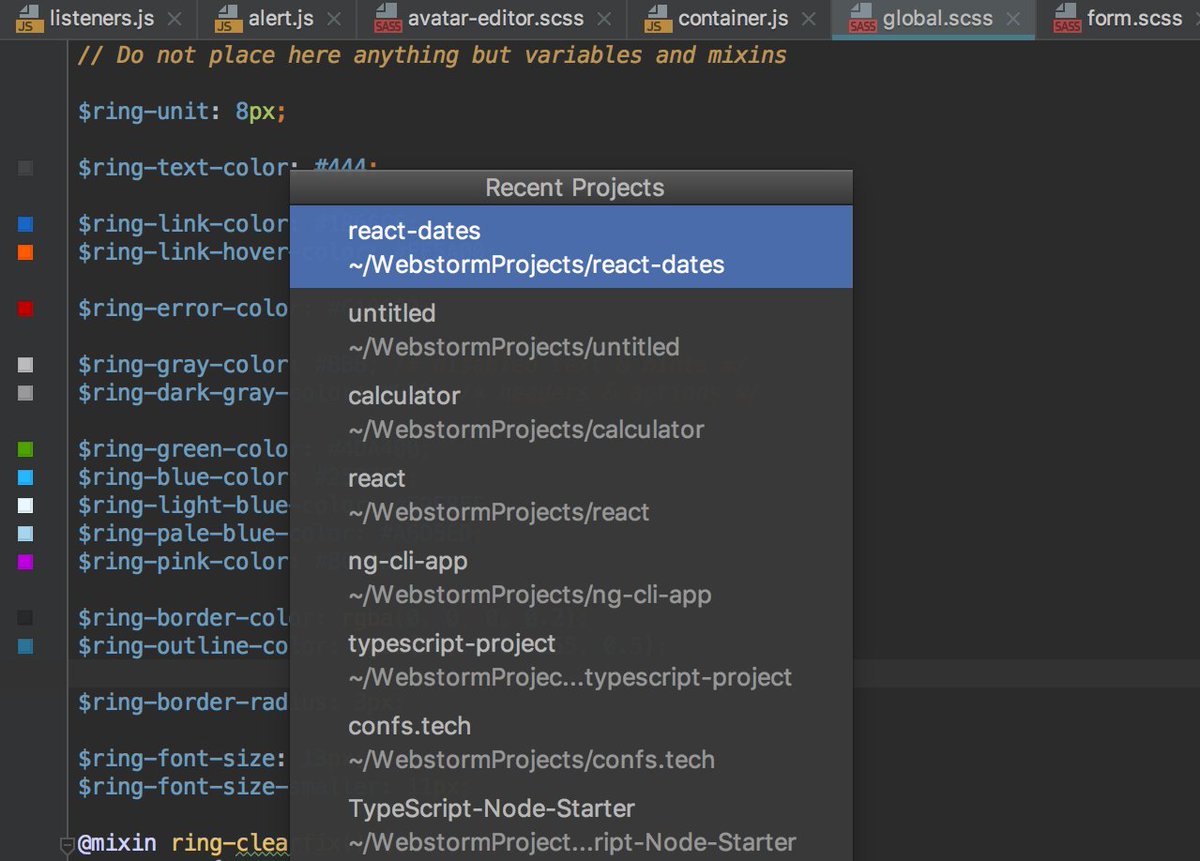
Task: Click the ring-green-color gutter swatch
Action: pos(26,449)
